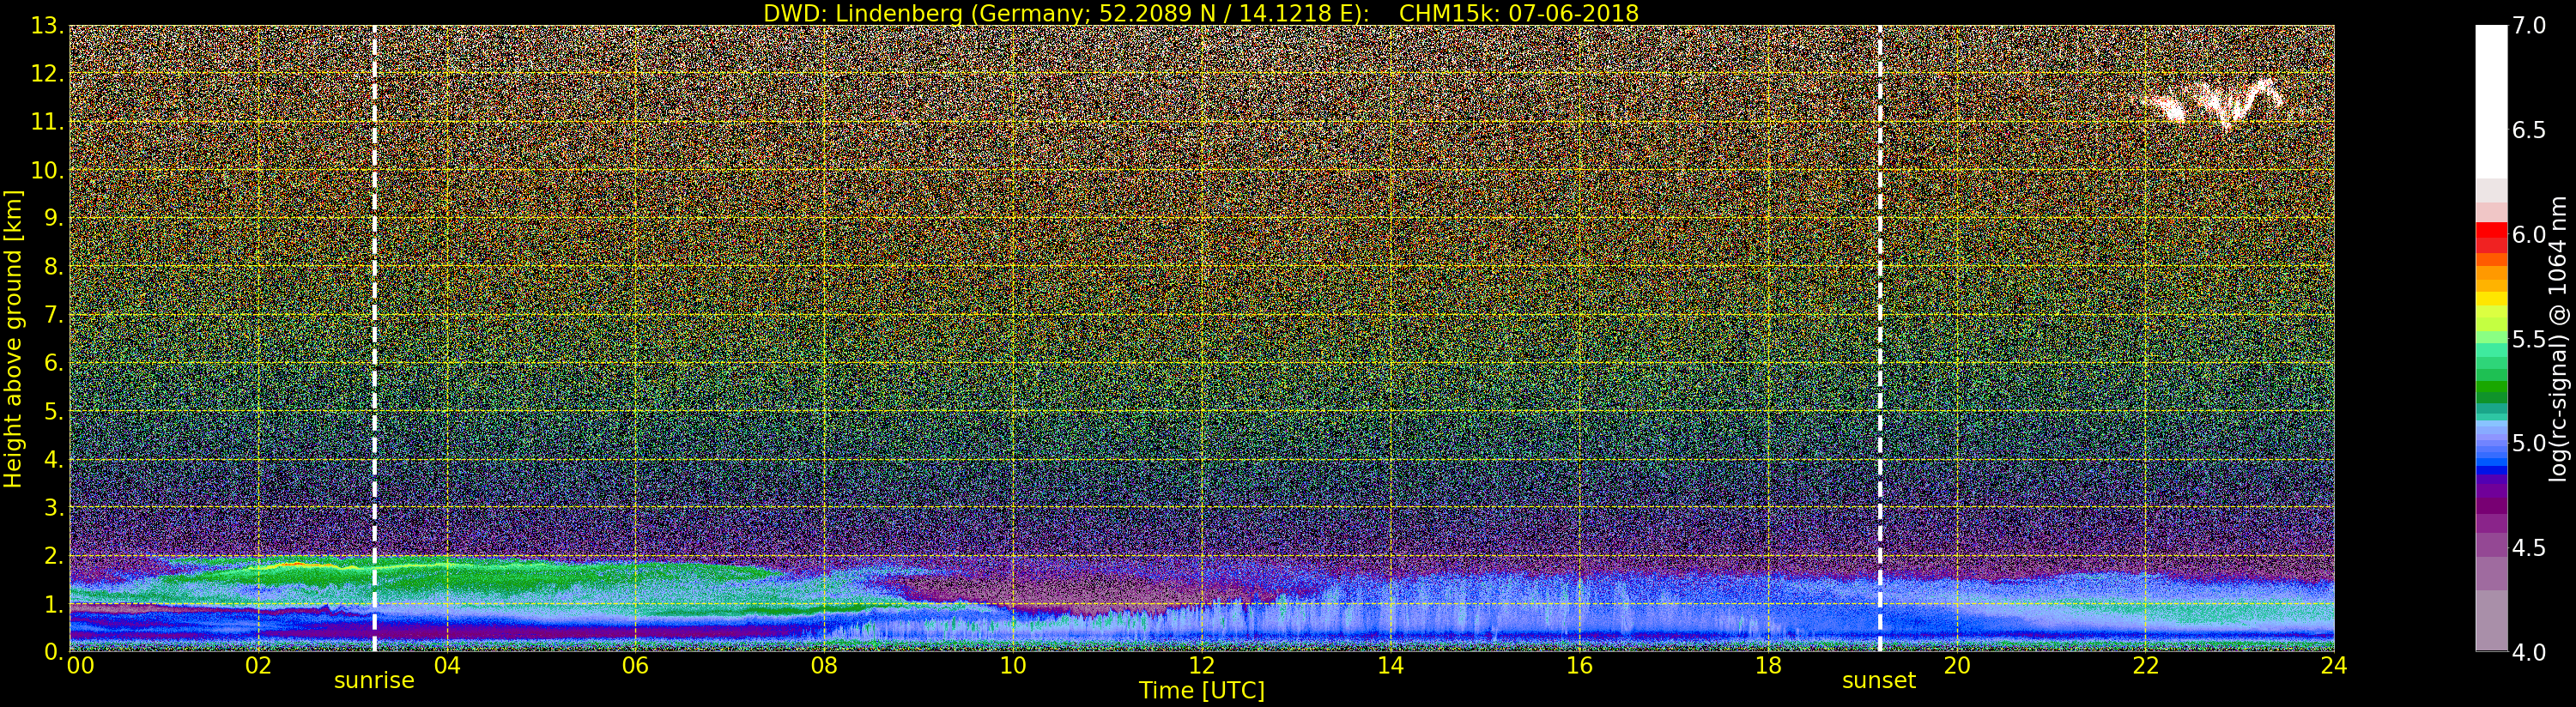
Task: Click the sunrise dashed white vertical line
Action: (x=375, y=338)
